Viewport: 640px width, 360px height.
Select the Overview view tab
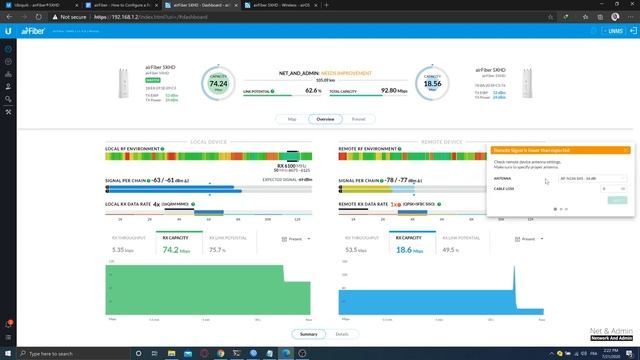pos(325,119)
